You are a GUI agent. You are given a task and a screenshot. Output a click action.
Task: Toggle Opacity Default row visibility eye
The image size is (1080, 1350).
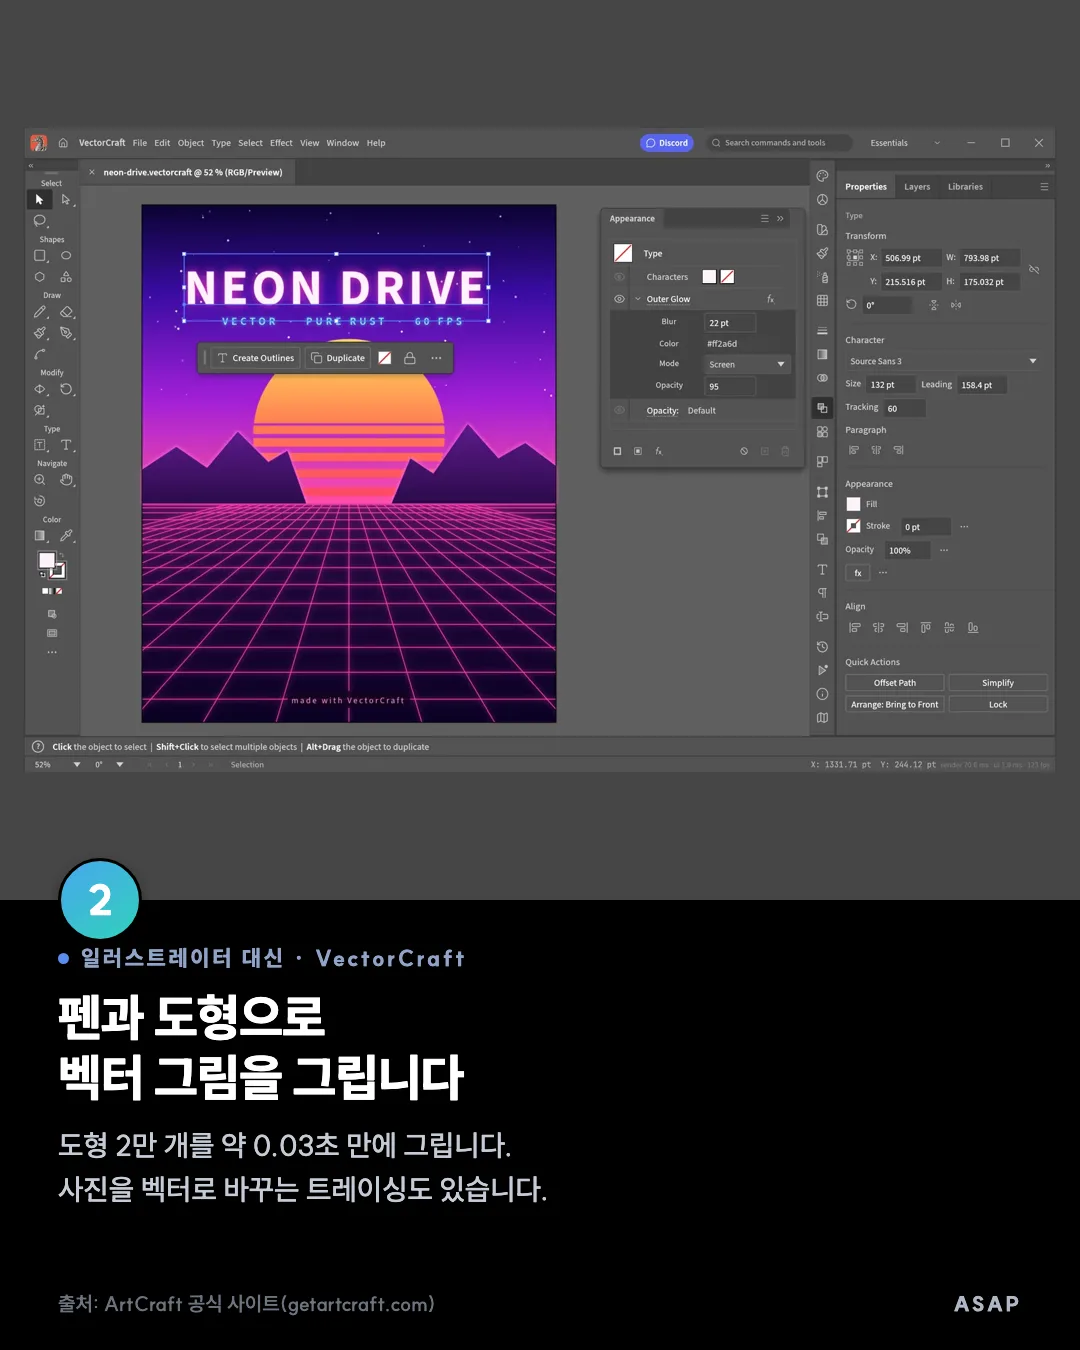[619, 410]
